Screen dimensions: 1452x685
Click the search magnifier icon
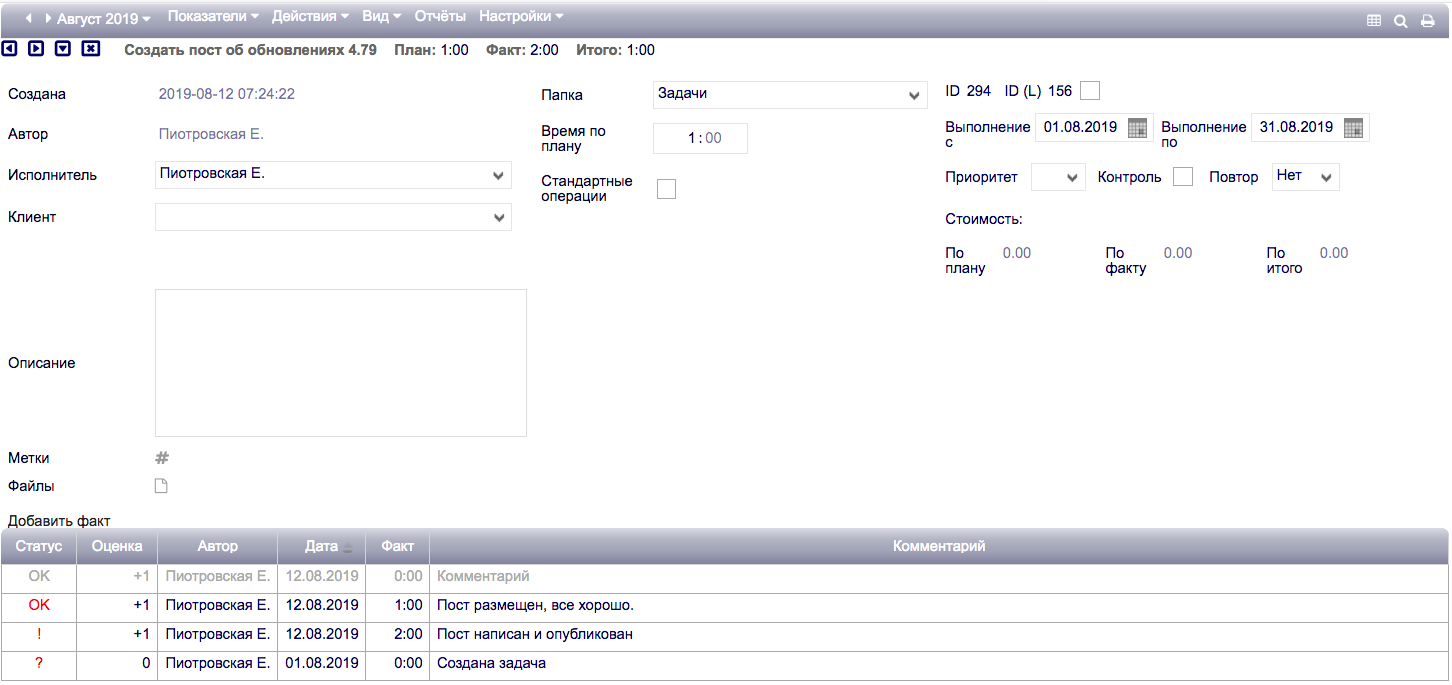click(x=1401, y=20)
